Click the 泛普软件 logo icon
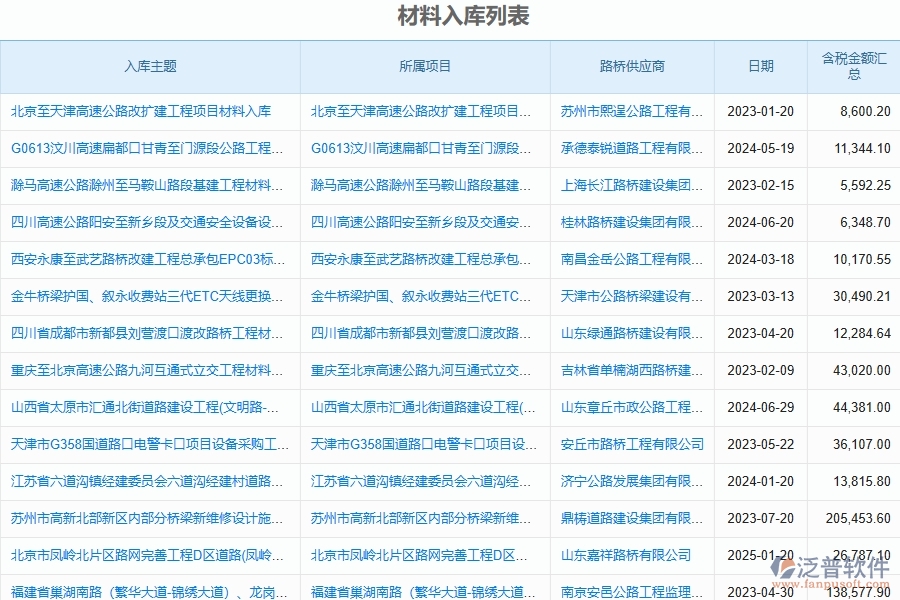The width and height of the screenshot is (900, 600). pyautogui.click(x=783, y=566)
